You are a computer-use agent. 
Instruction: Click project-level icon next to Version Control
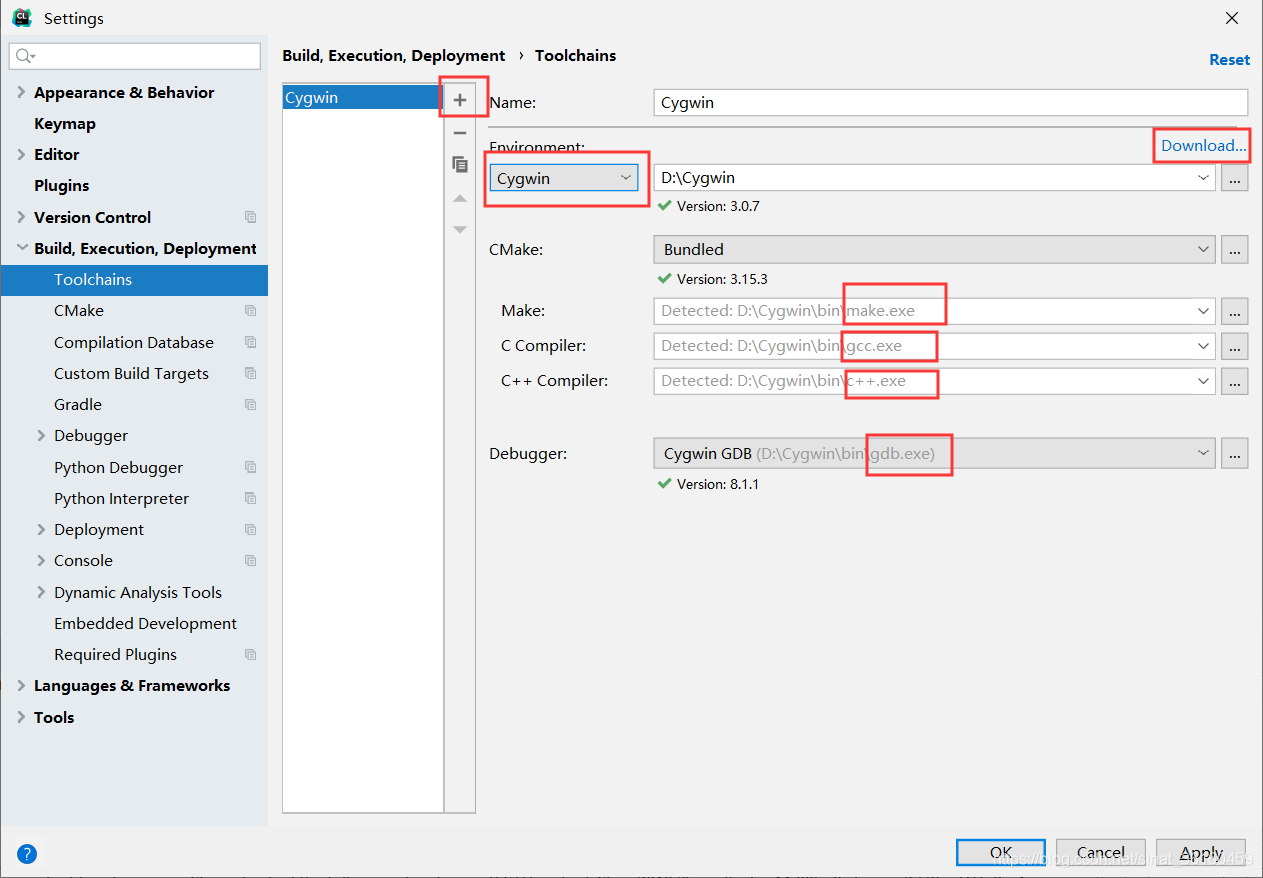[x=250, y=217]
